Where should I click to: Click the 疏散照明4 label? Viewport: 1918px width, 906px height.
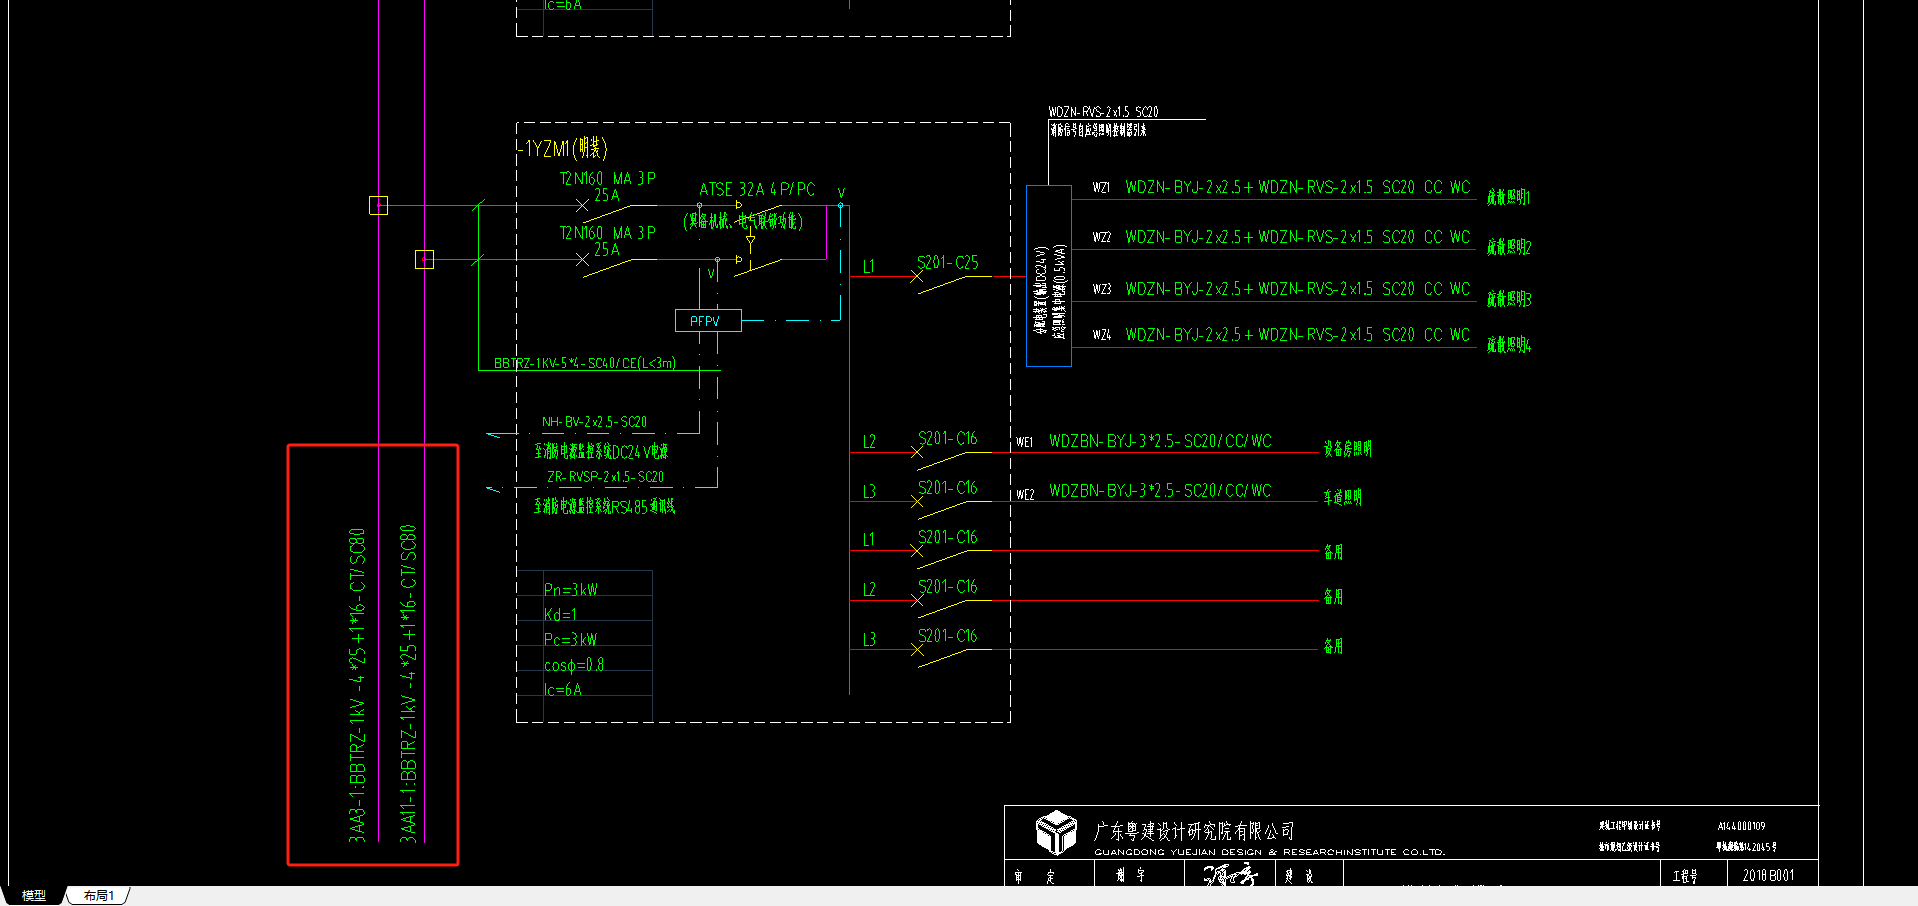pyautogui.click(x=1508, y=345)
